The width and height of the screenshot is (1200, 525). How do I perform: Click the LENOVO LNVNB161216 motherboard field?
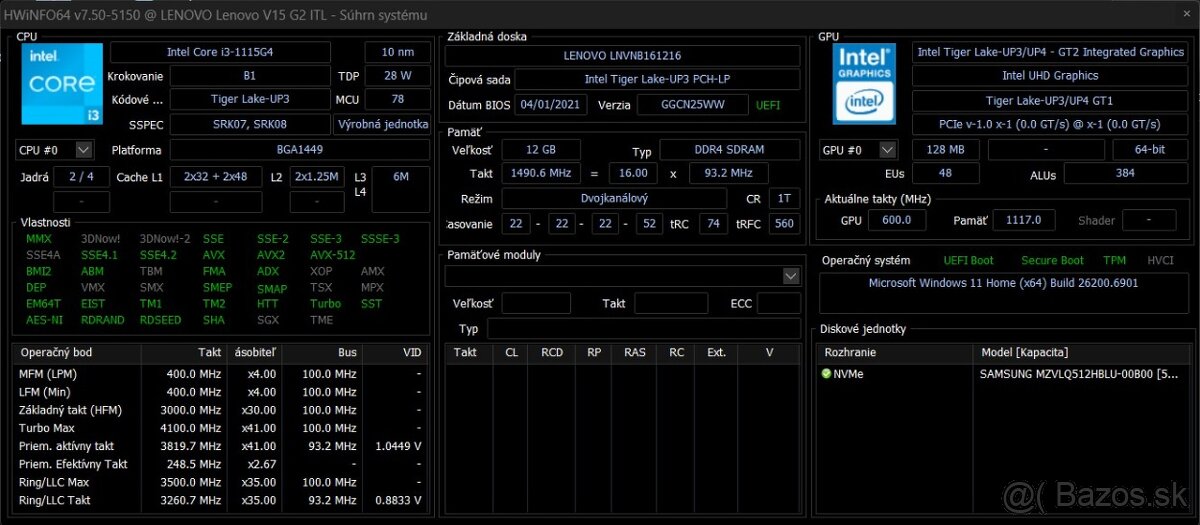(621, 56)
